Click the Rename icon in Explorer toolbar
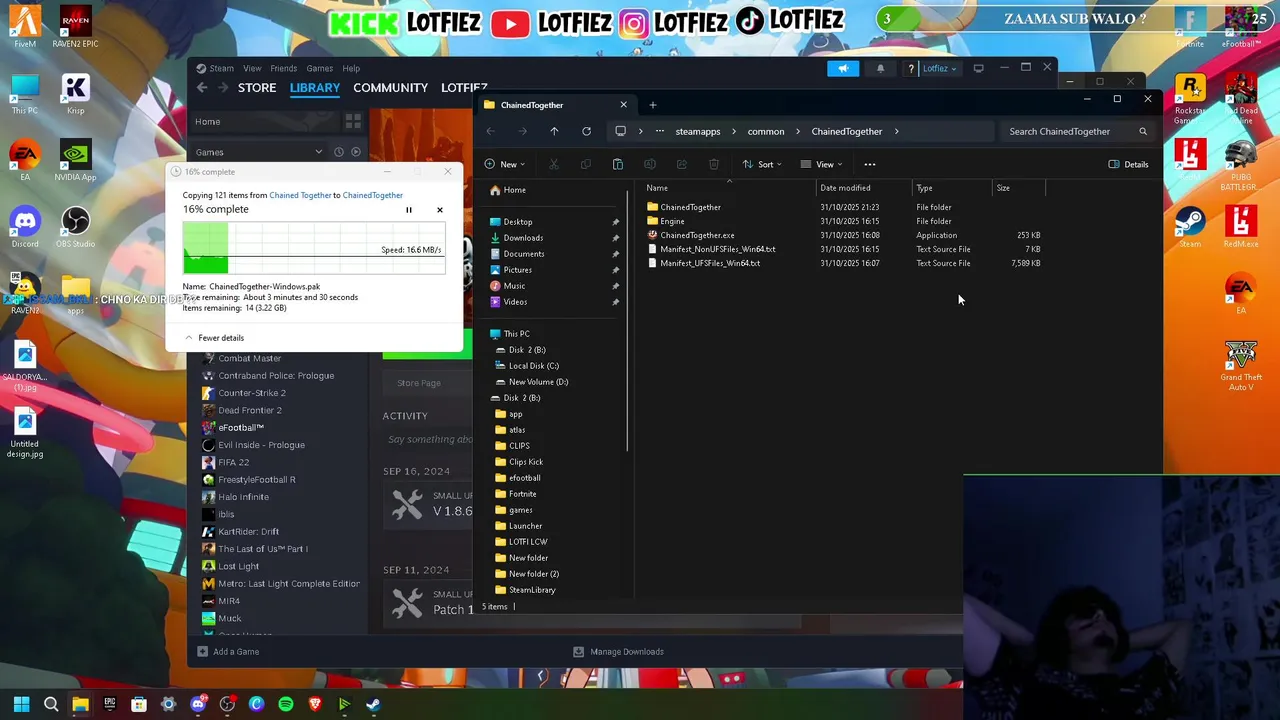 tap(650, 164)
